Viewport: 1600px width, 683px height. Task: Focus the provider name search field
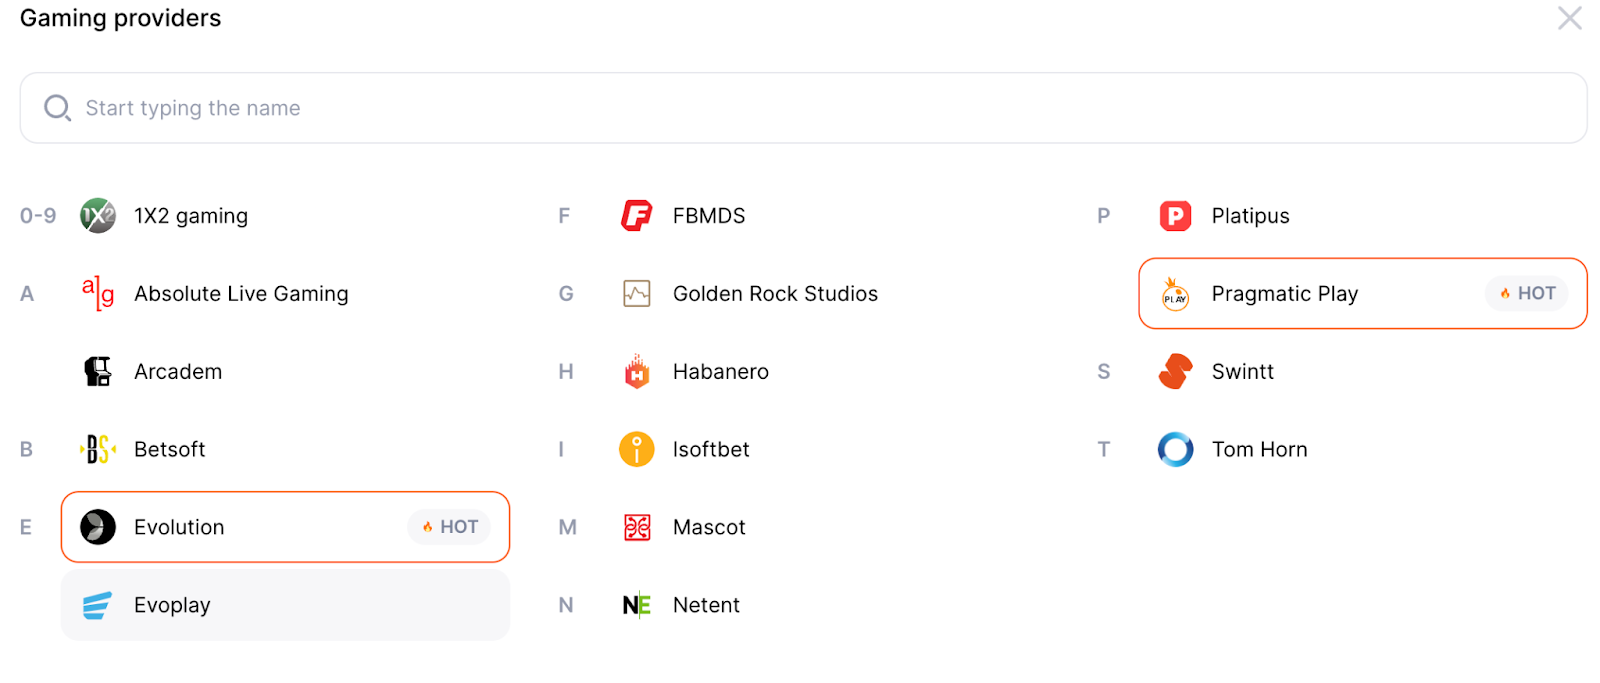coord(803,108)
